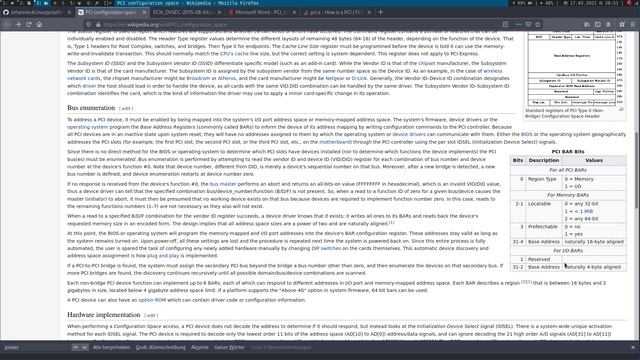Switch to the ECN_DVSEC tab

point(187,13)
